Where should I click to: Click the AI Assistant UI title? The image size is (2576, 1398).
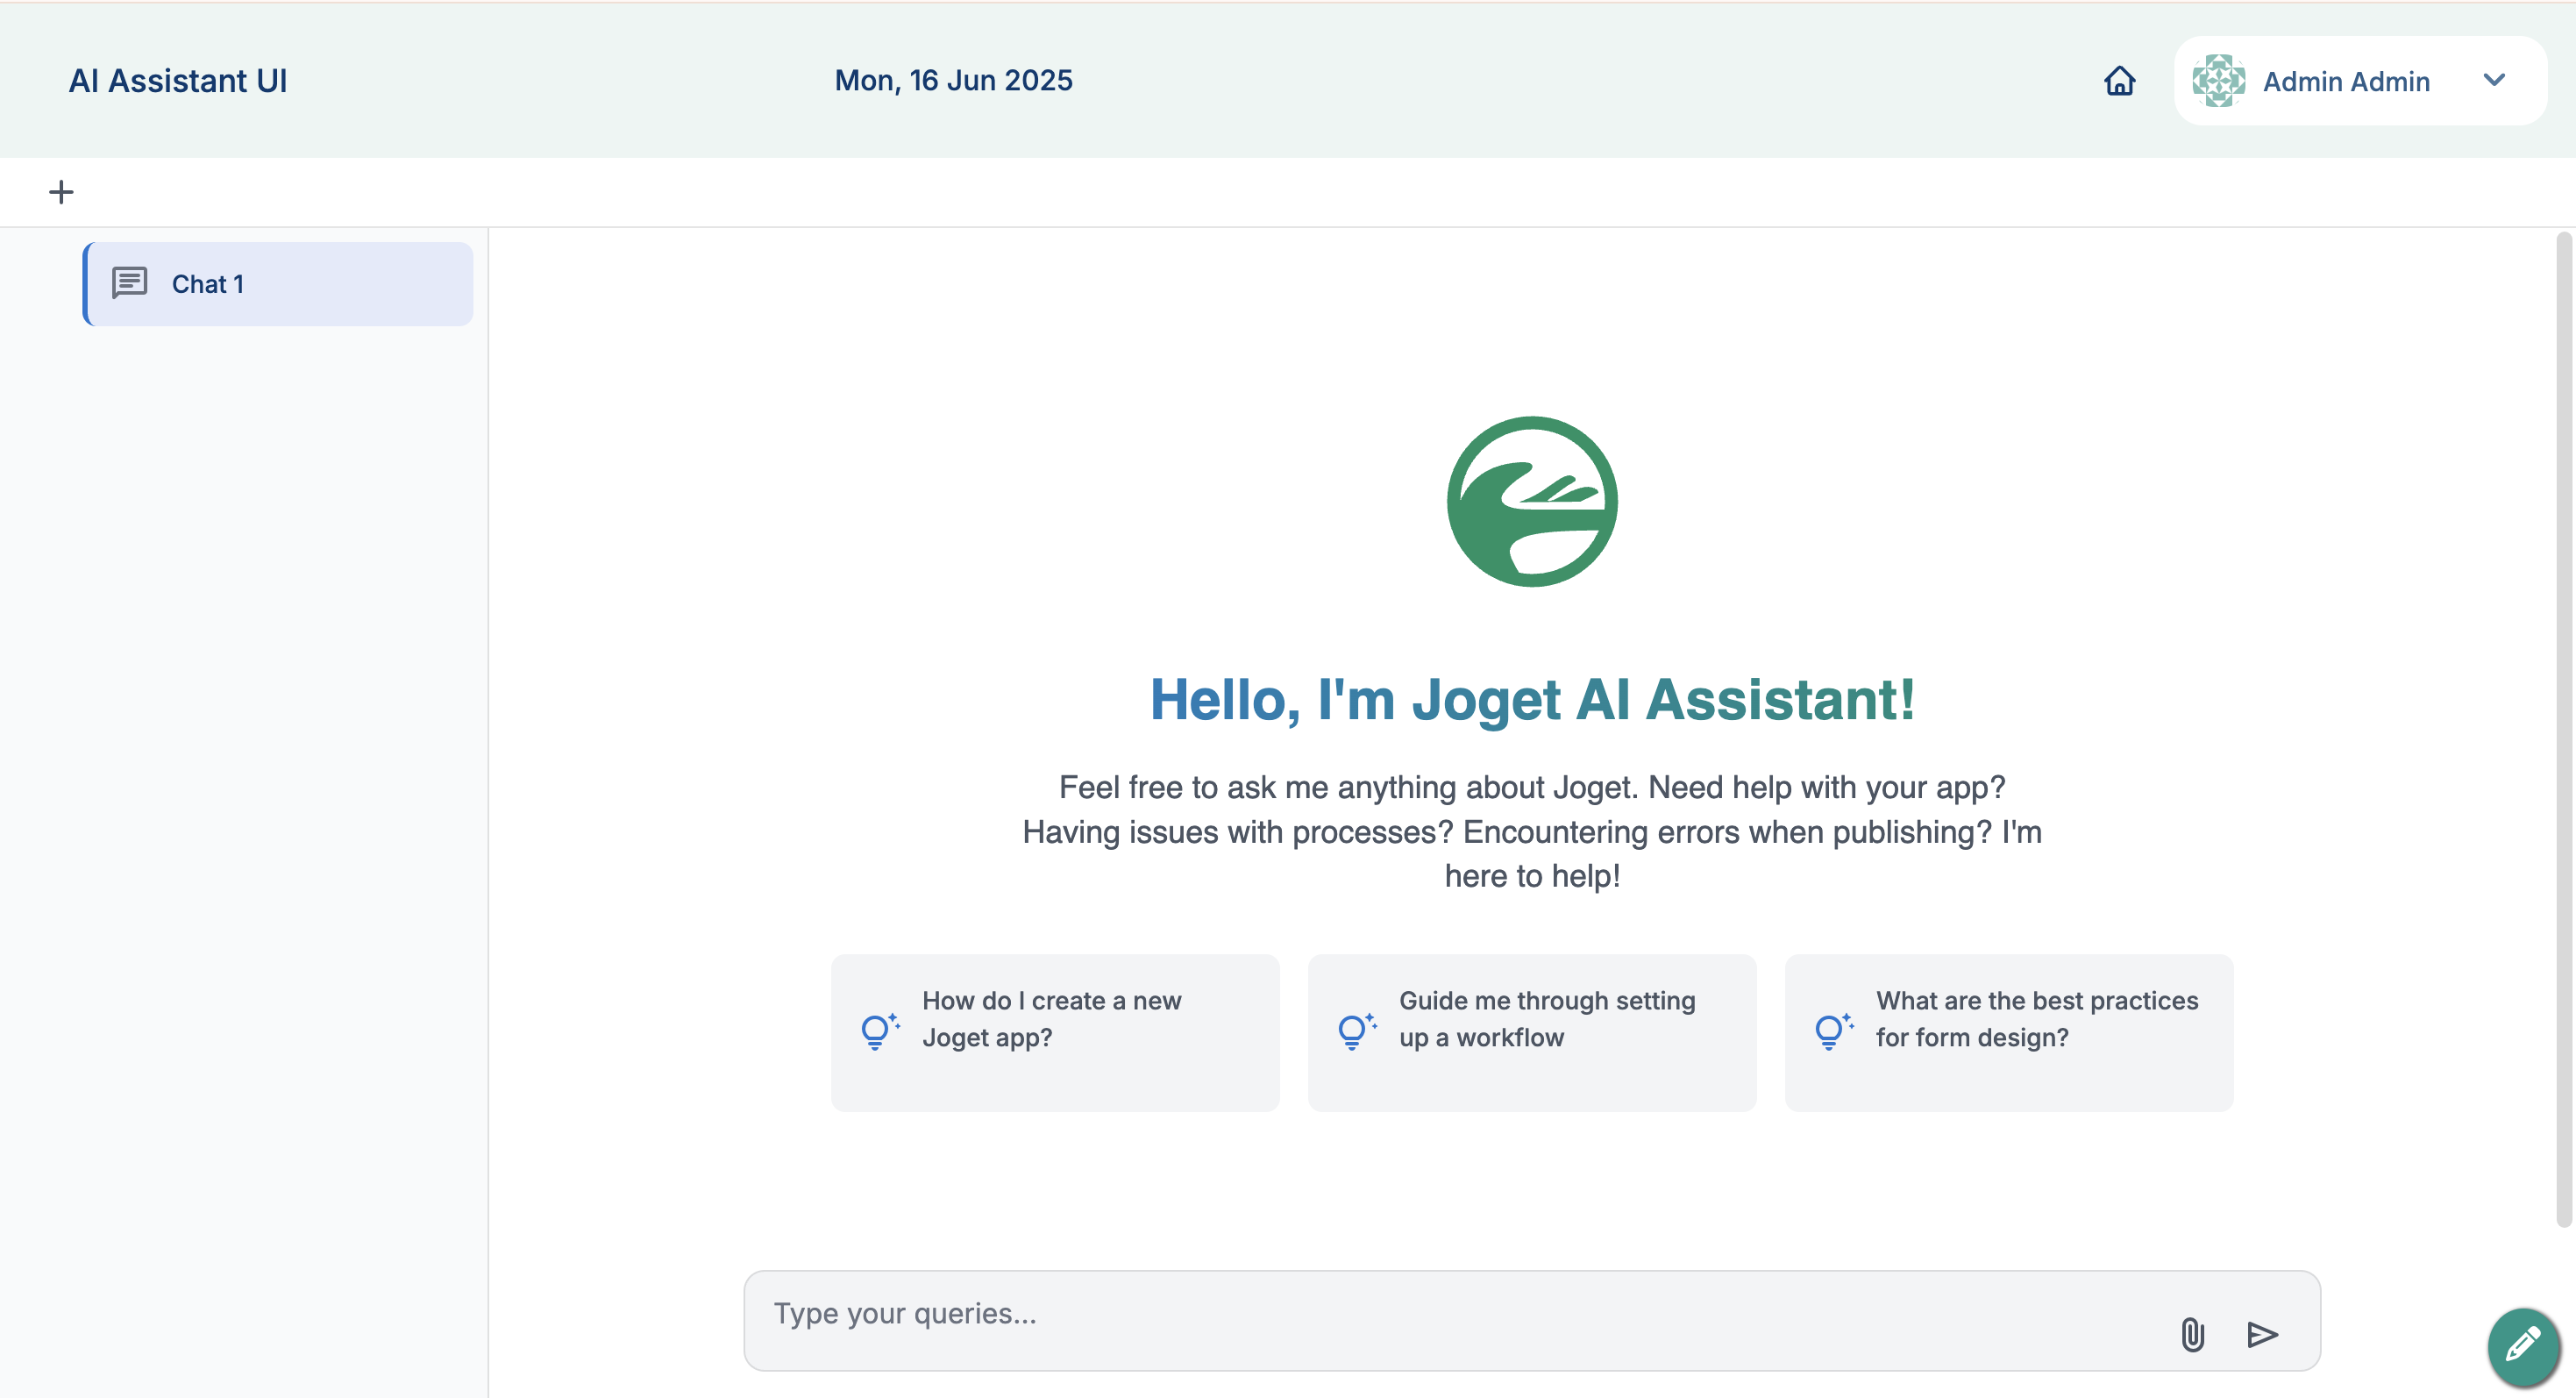(x=178, y=81)
